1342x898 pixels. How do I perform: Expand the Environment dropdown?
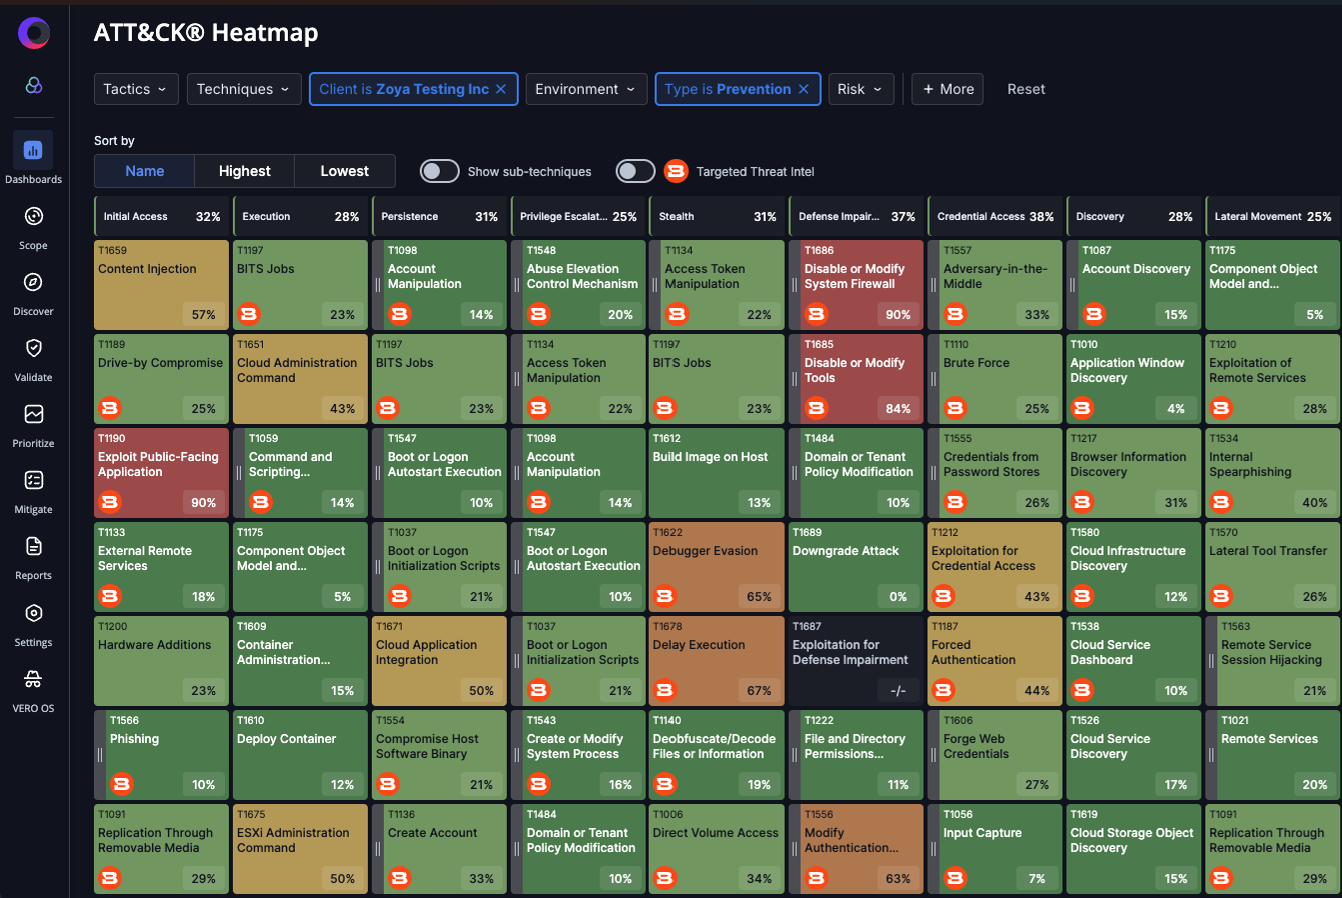[x=585, y=89]
